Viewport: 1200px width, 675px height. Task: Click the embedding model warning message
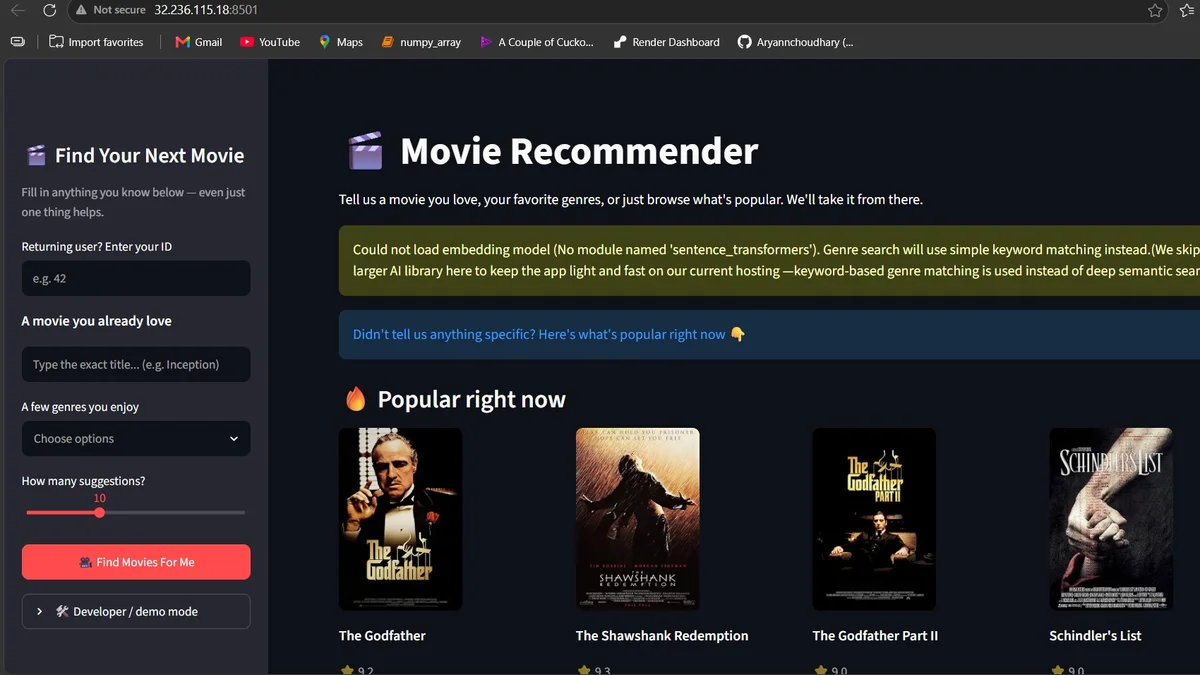(x=769, y=260)
